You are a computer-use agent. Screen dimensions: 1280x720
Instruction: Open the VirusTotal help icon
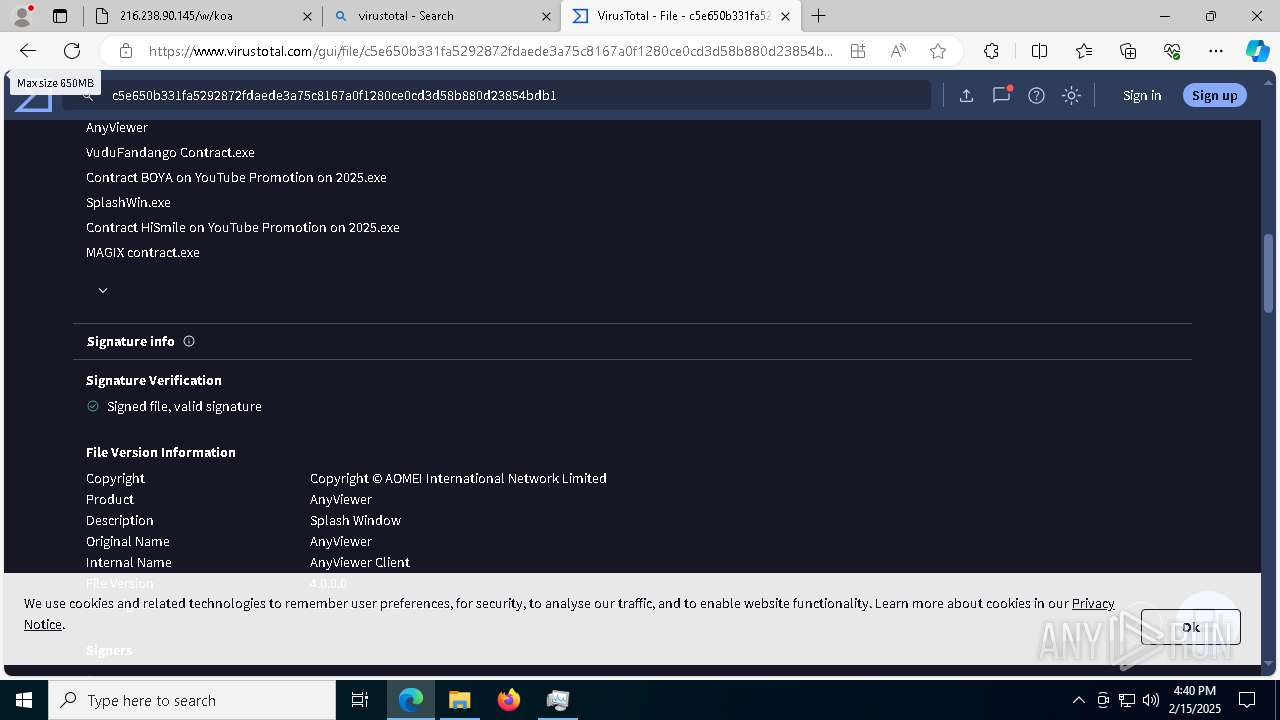1036,95
